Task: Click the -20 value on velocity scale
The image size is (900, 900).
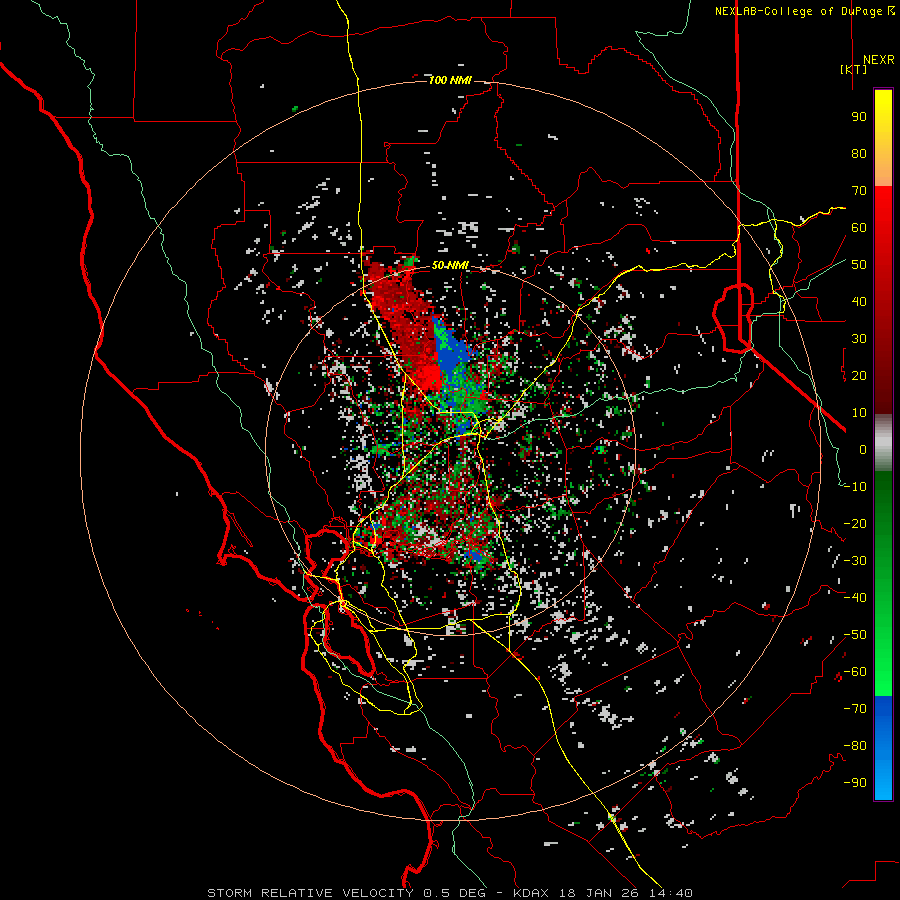Action: (x=855, y=524)
